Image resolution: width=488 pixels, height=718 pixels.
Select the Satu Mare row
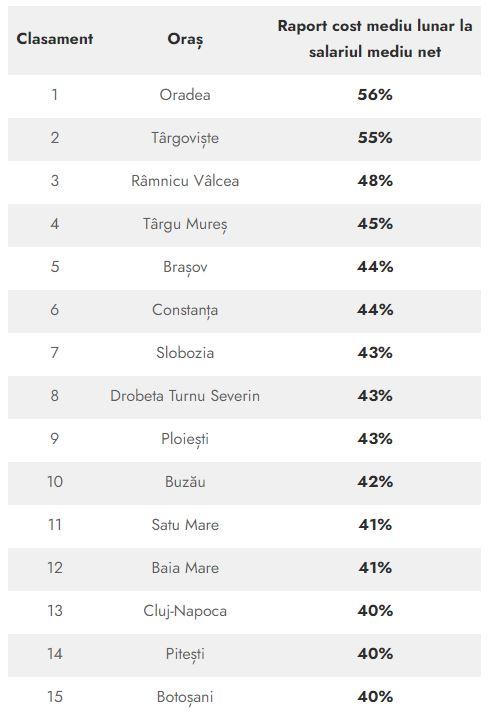[244, 525]
